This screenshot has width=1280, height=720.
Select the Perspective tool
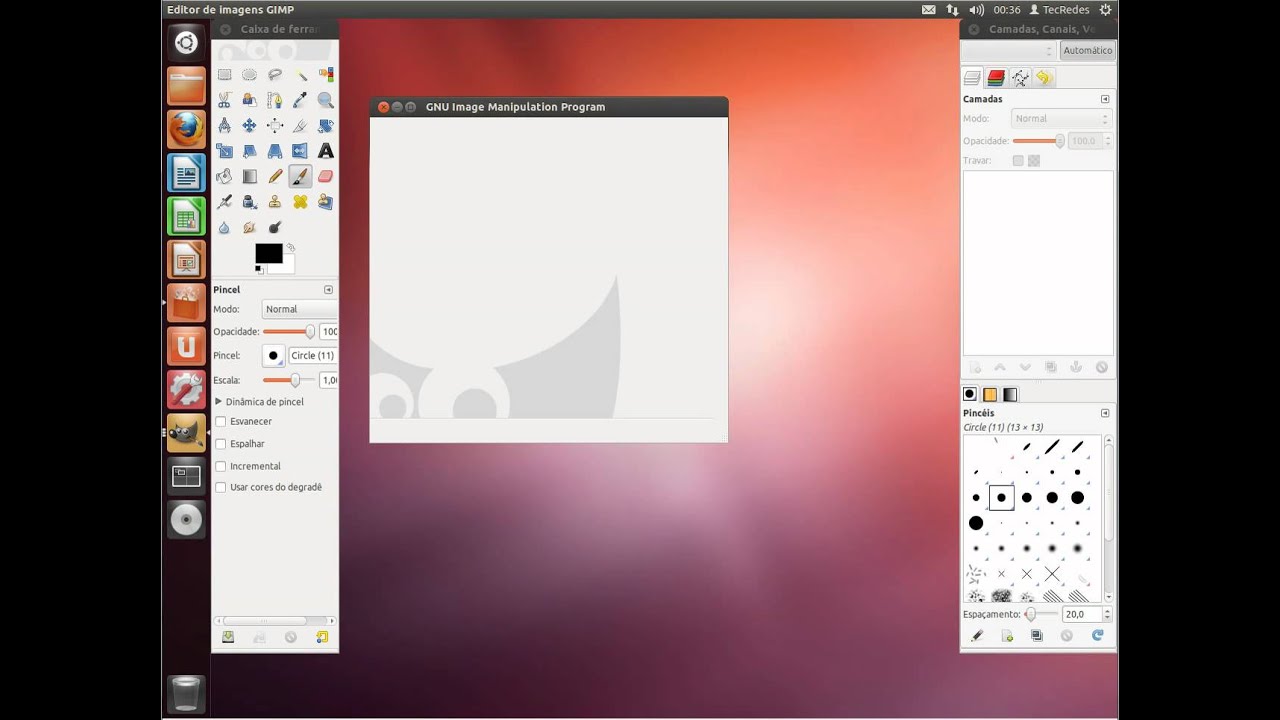[x=275, y=151]
